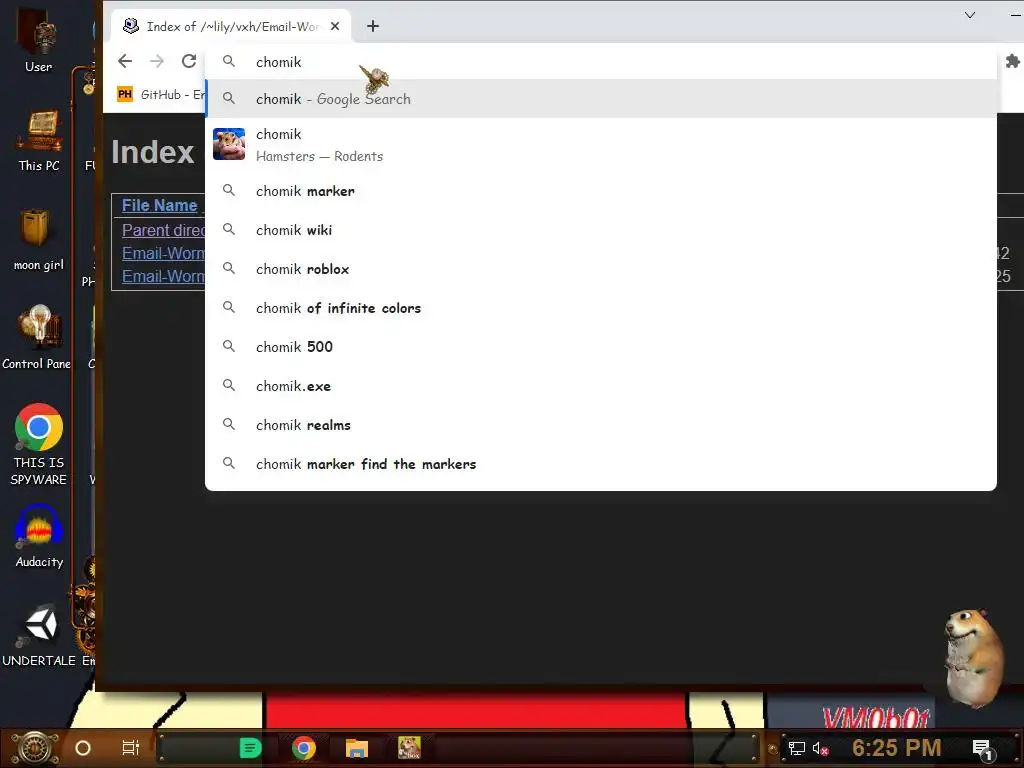Open Control Panel desktop icon
Viewport: 1024px width, 768px height.
tap(37, 338)
